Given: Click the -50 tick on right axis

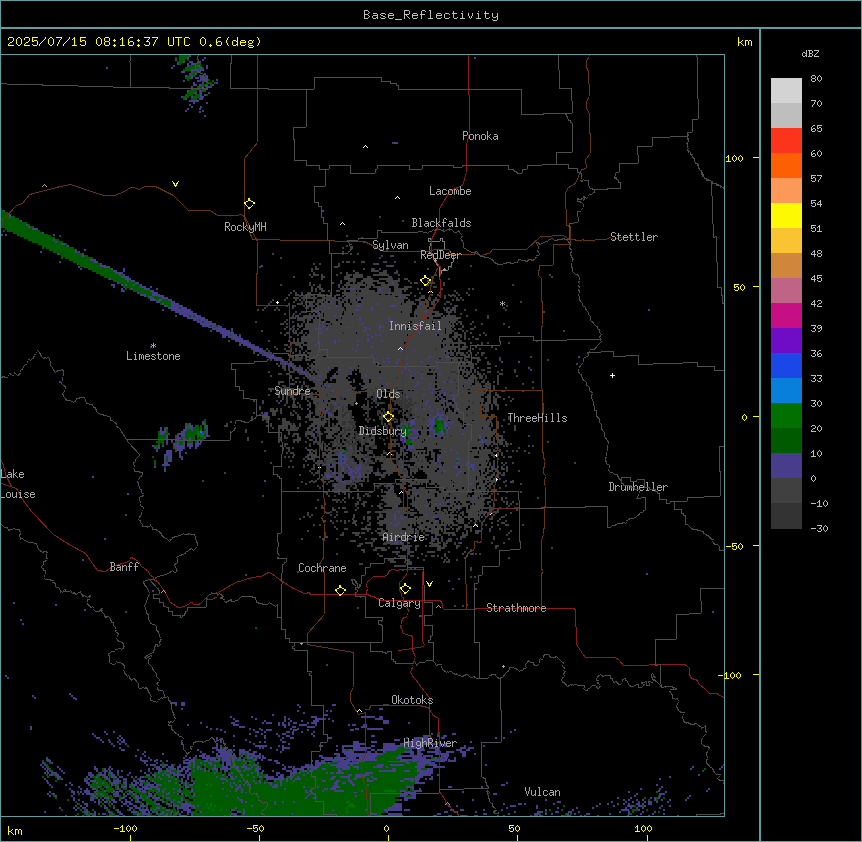Looking at the screenshot, I should click(x=734, y=546).
